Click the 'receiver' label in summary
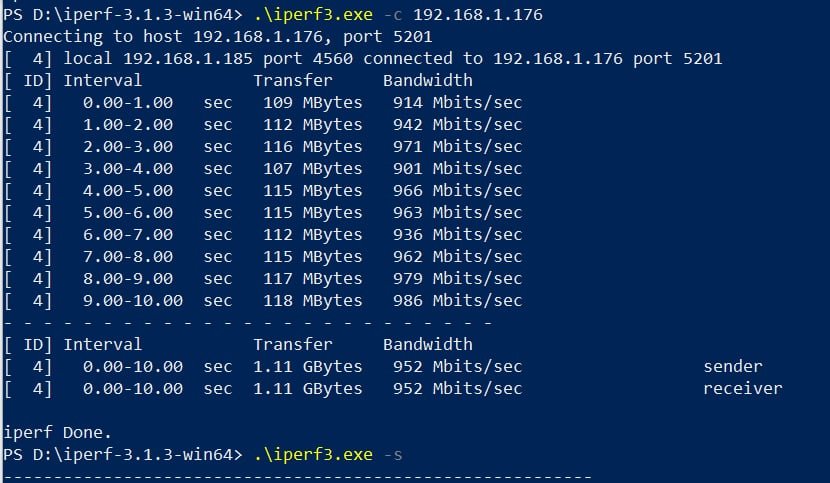 coord(742,388)
